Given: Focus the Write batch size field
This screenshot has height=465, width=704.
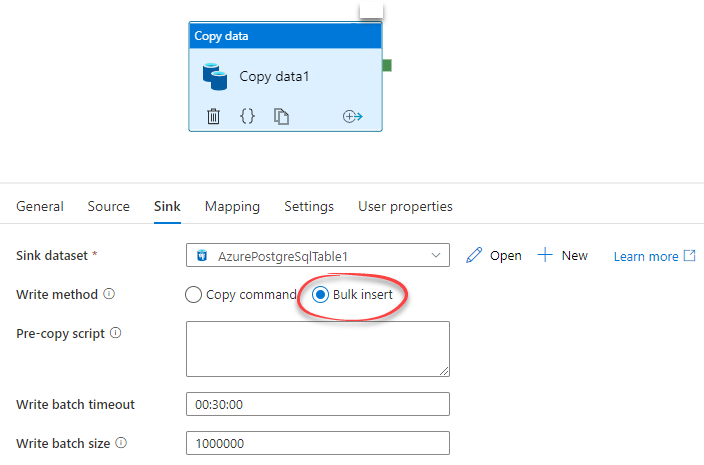Looking at the screenshot, I should coord(318,443).
